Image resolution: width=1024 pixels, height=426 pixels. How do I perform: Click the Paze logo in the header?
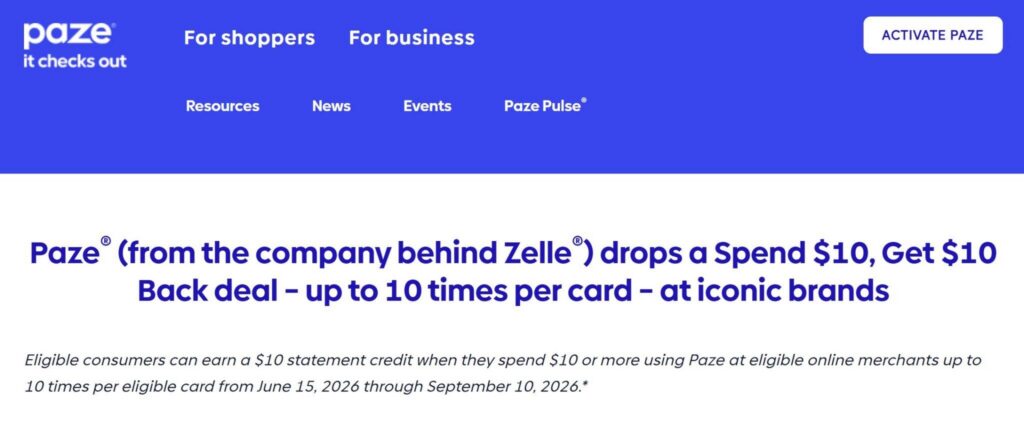pyautogui.click(x=69, y=35)
